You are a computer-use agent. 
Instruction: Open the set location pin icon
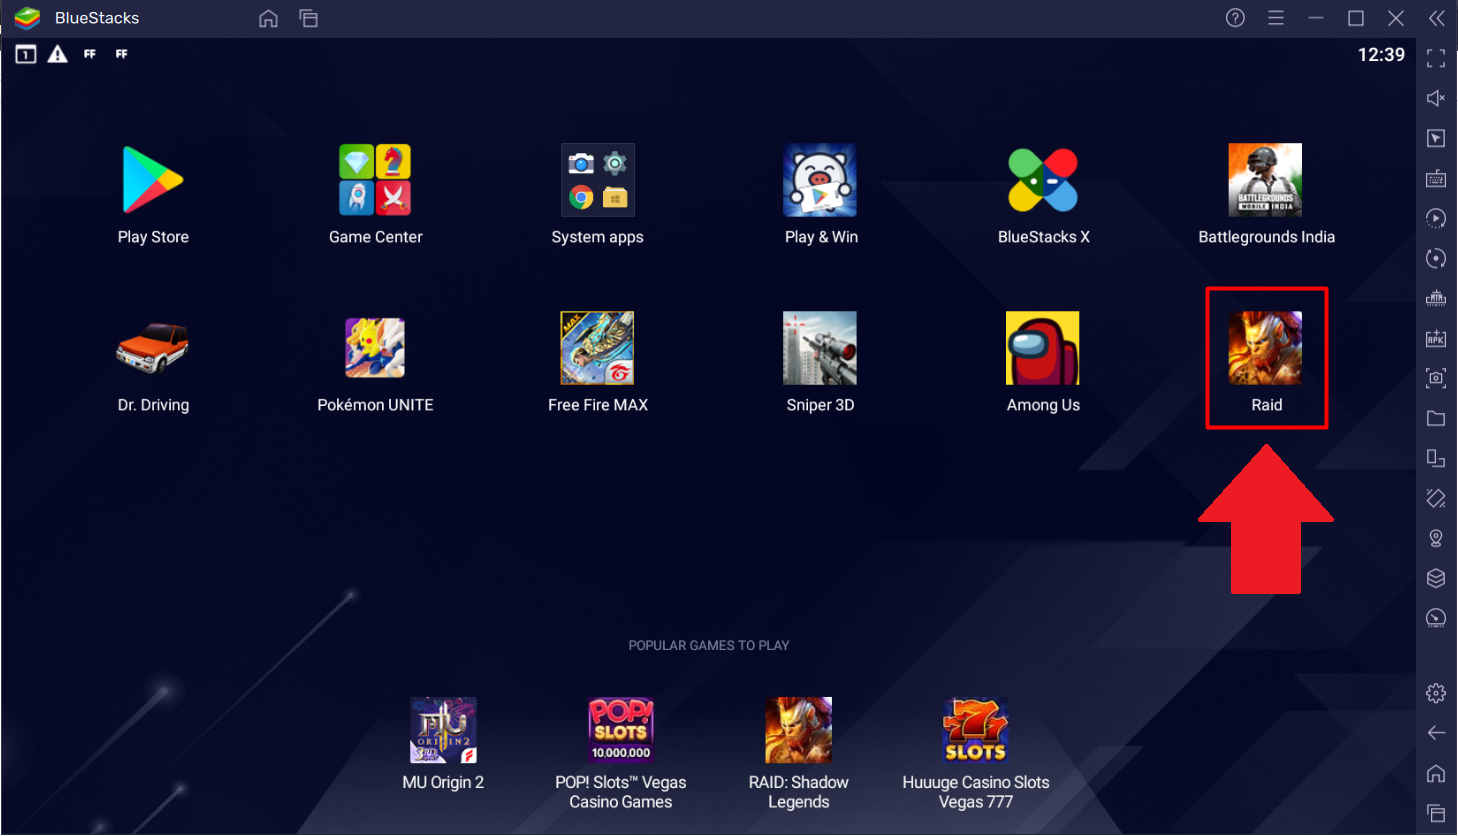pos(1436,538)
